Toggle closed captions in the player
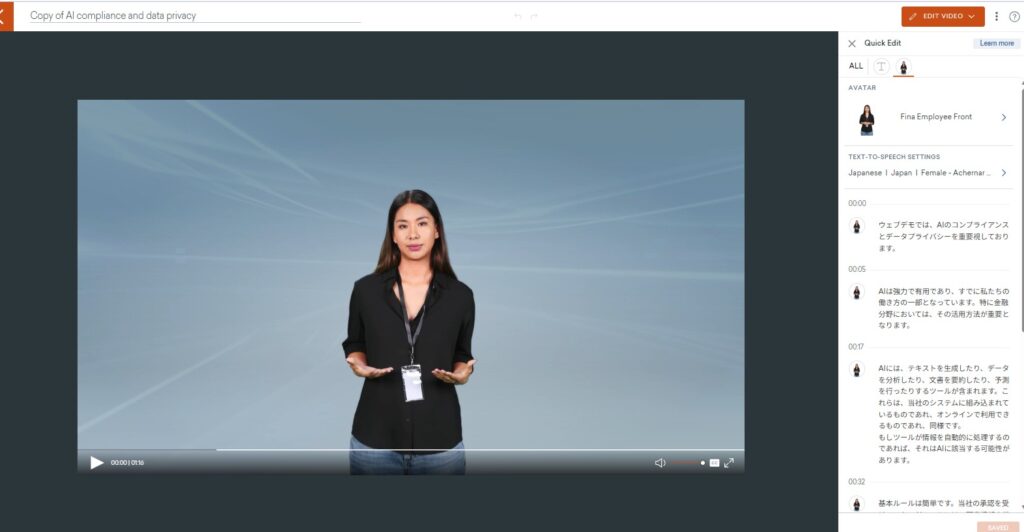Screen dimensions: 1024x532 point(714,463)
